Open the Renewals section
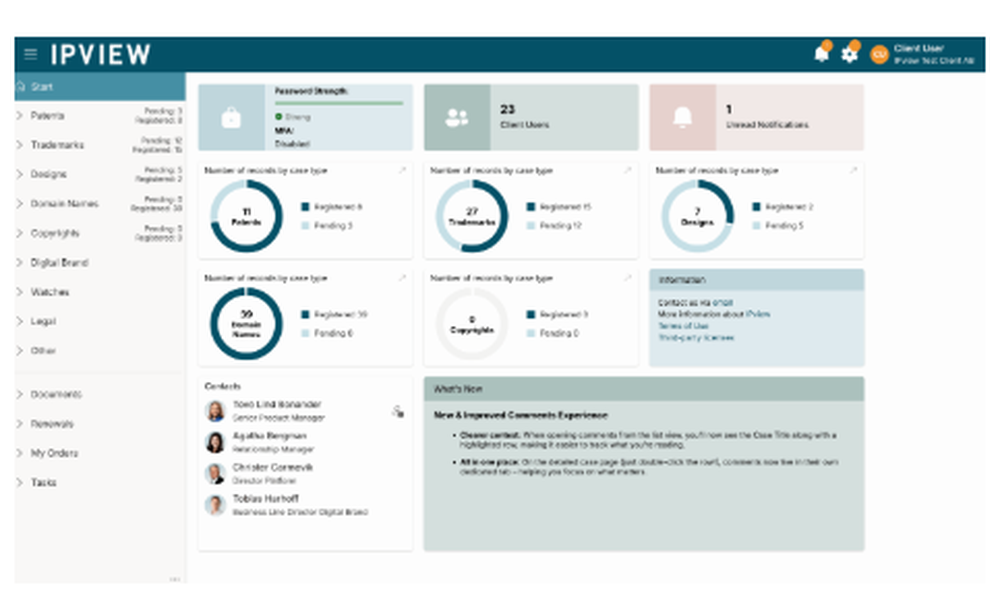This screenshot has height=612, width=1000. 50,424
